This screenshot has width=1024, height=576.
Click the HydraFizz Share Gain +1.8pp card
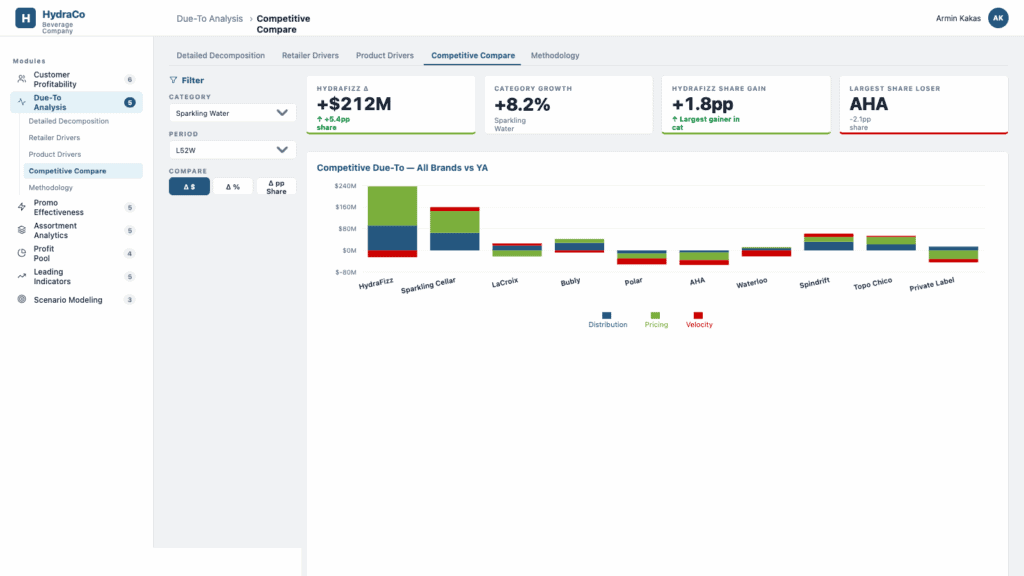[x=746, y=105]
